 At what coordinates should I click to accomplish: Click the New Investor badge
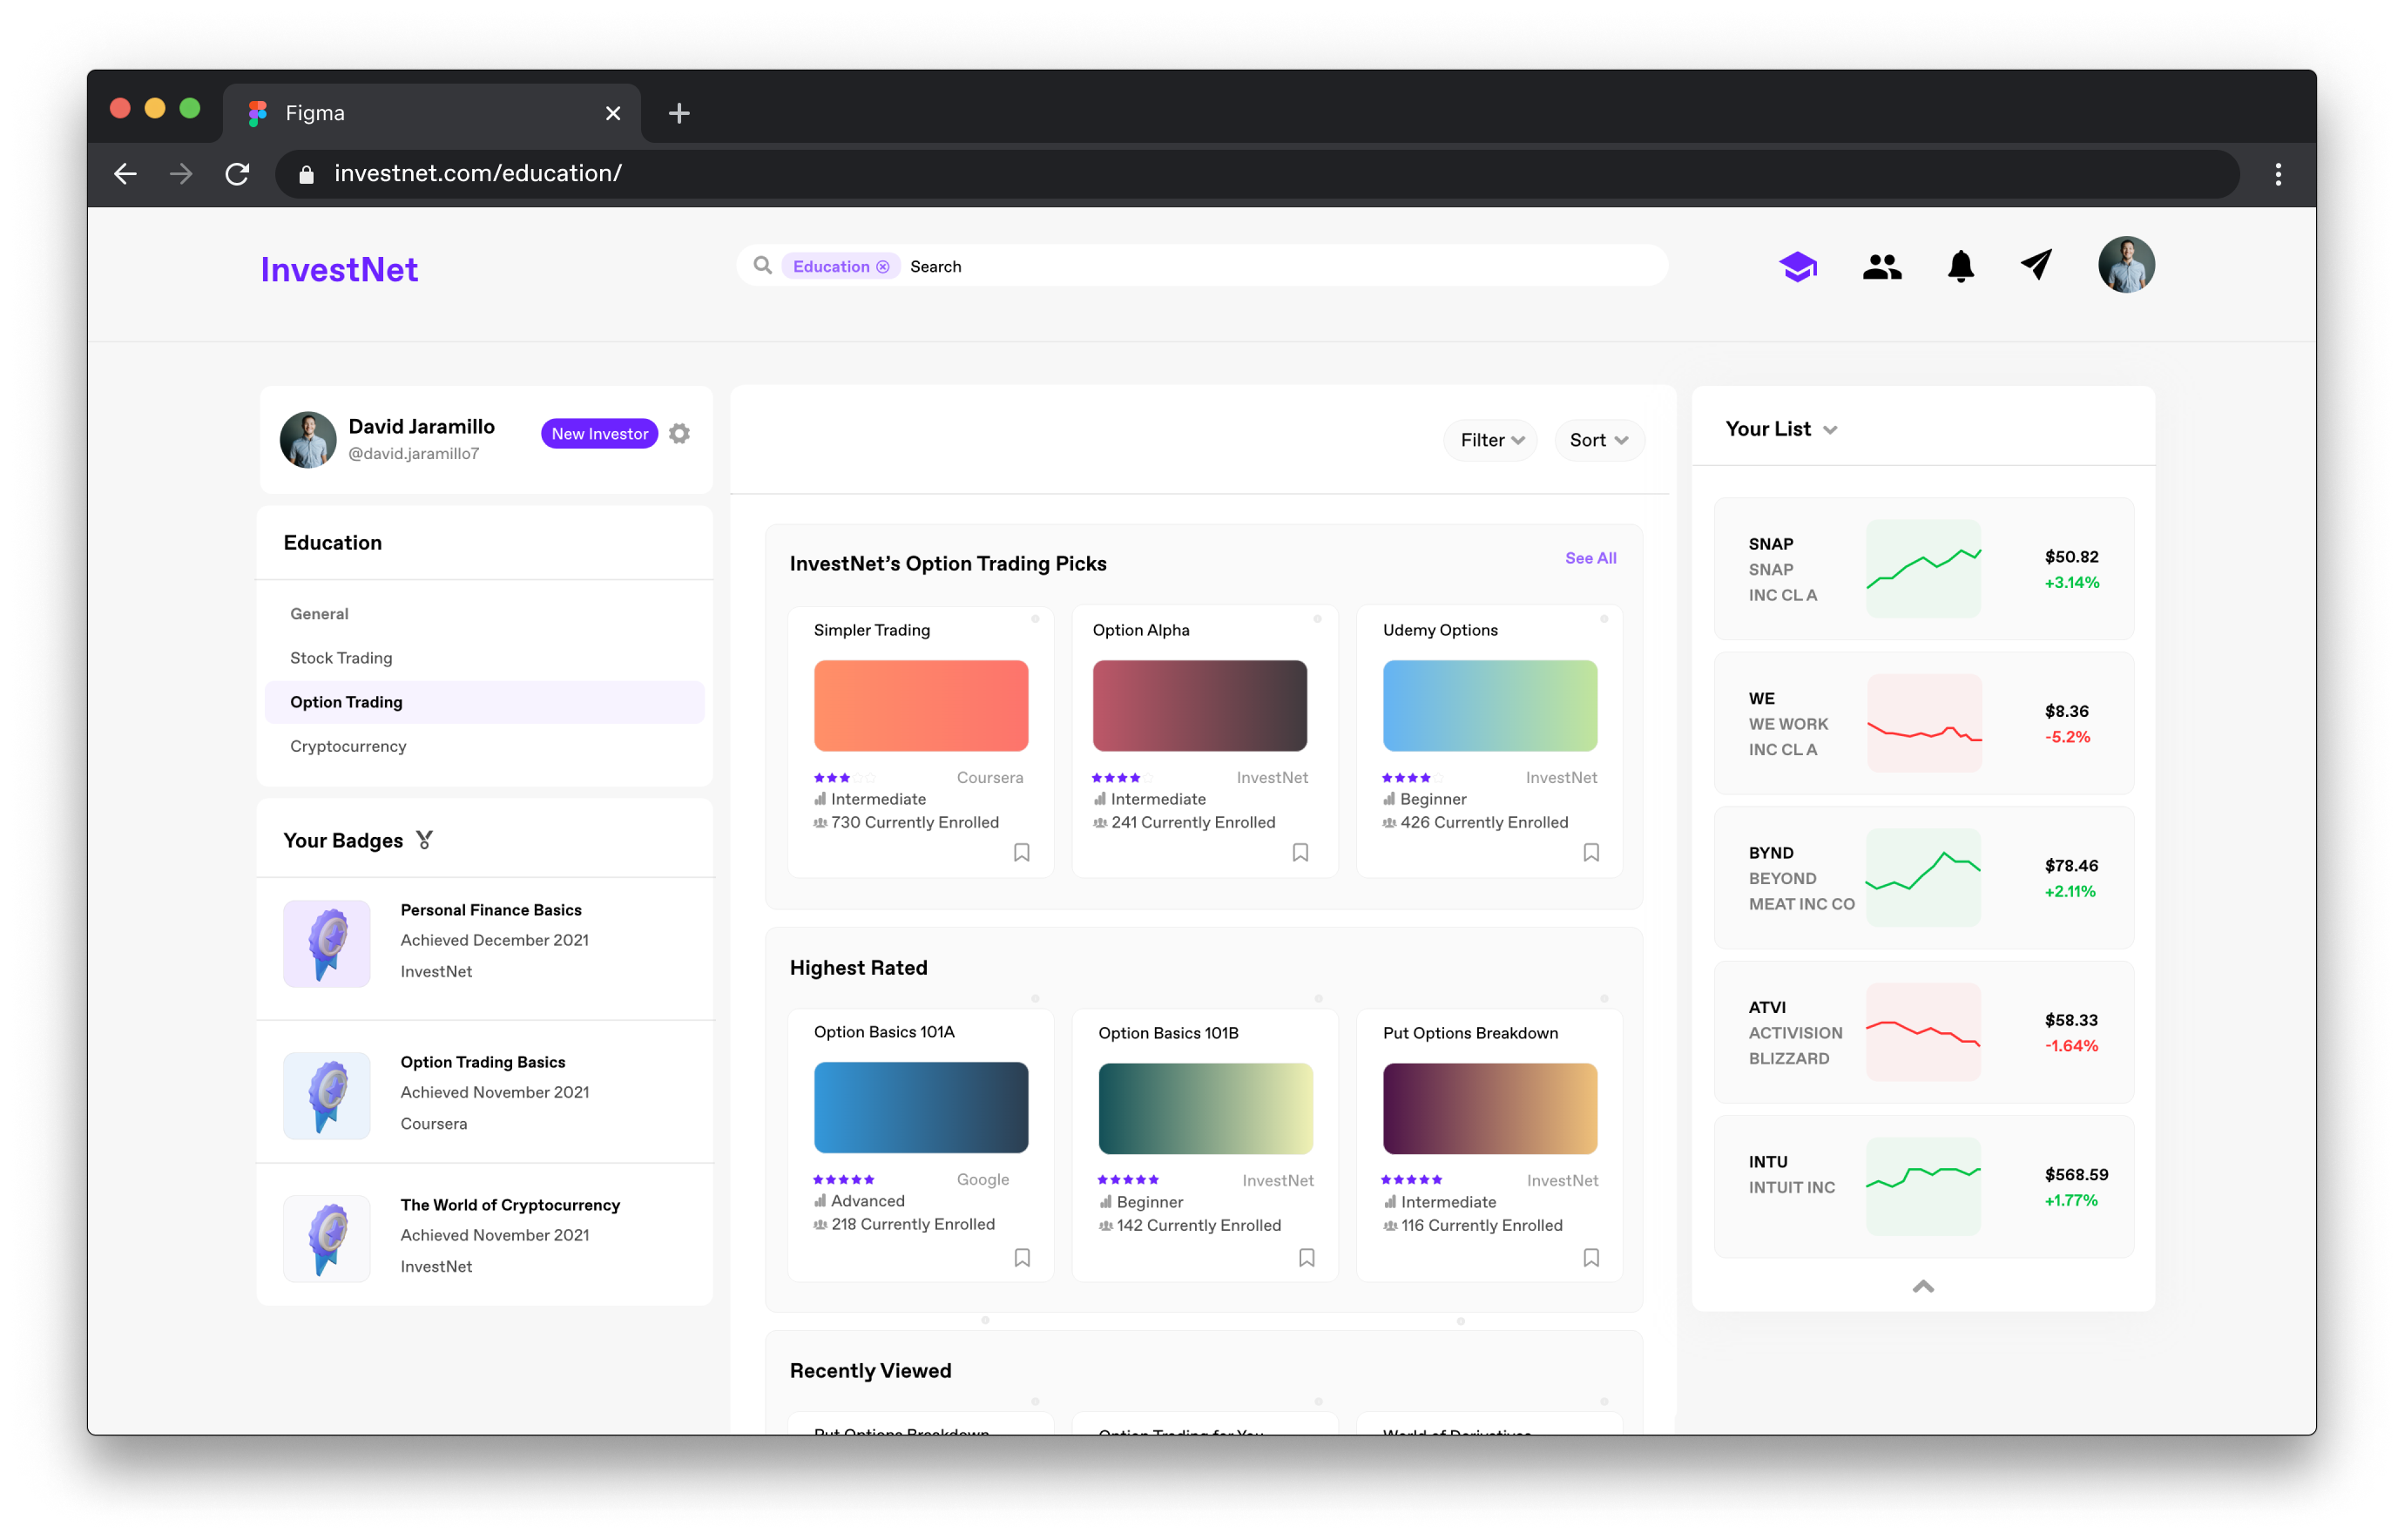click(x=599, y=433)
